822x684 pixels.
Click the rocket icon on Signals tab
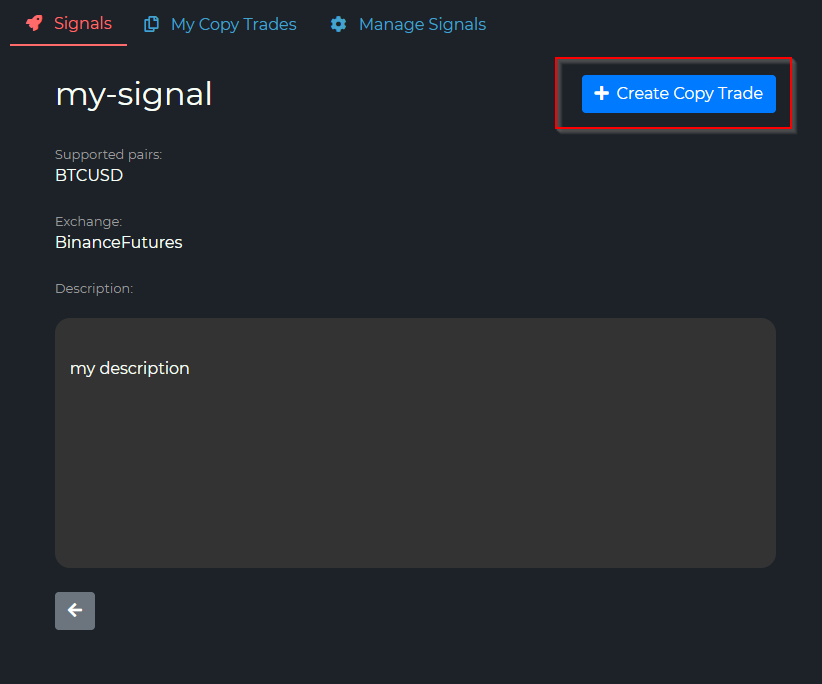[x=34, y=23]
